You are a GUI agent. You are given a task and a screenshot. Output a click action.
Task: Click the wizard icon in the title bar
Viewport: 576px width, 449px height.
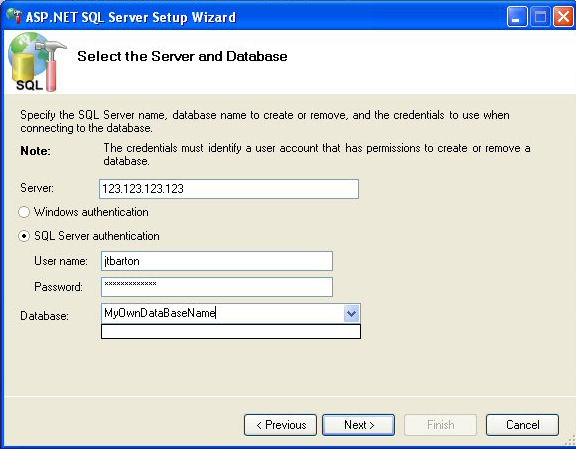tap(14, 16)
